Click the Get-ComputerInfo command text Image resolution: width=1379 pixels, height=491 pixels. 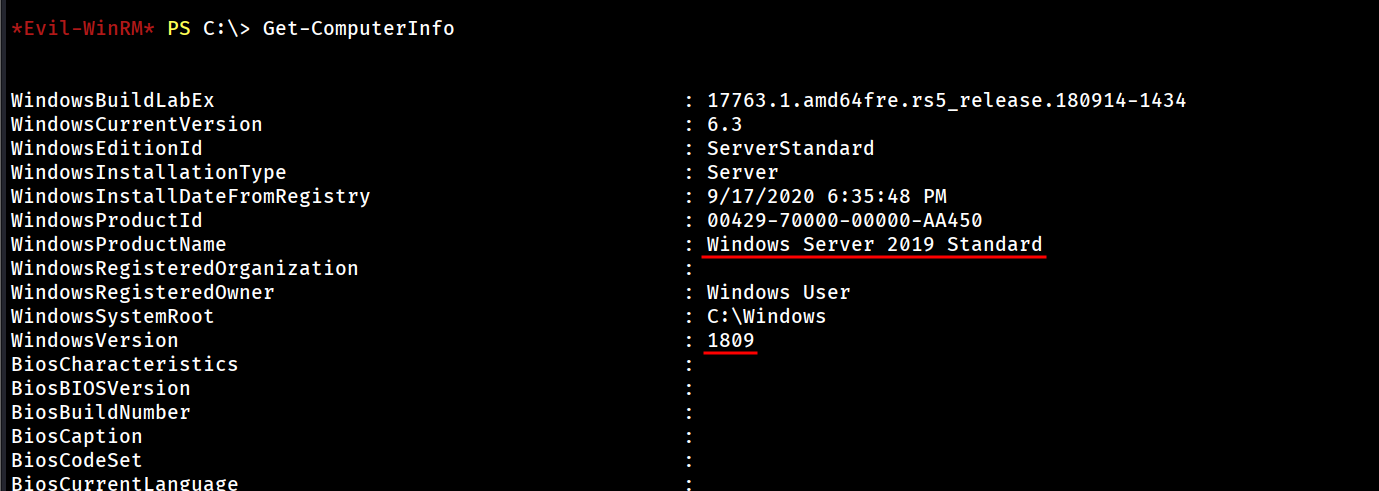point(358,29)
